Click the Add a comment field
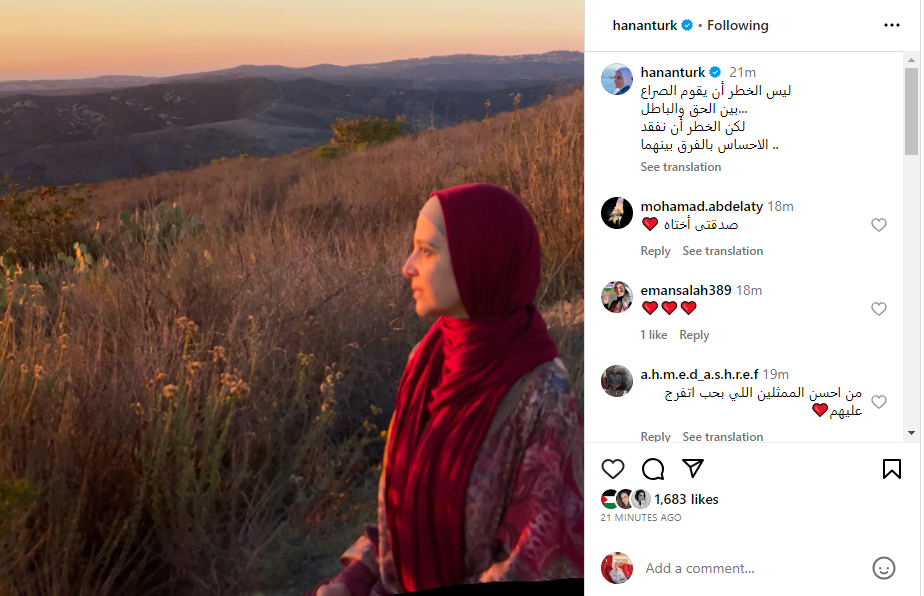The width and height of the screenshot is (924, 596). tap(752, 568)
